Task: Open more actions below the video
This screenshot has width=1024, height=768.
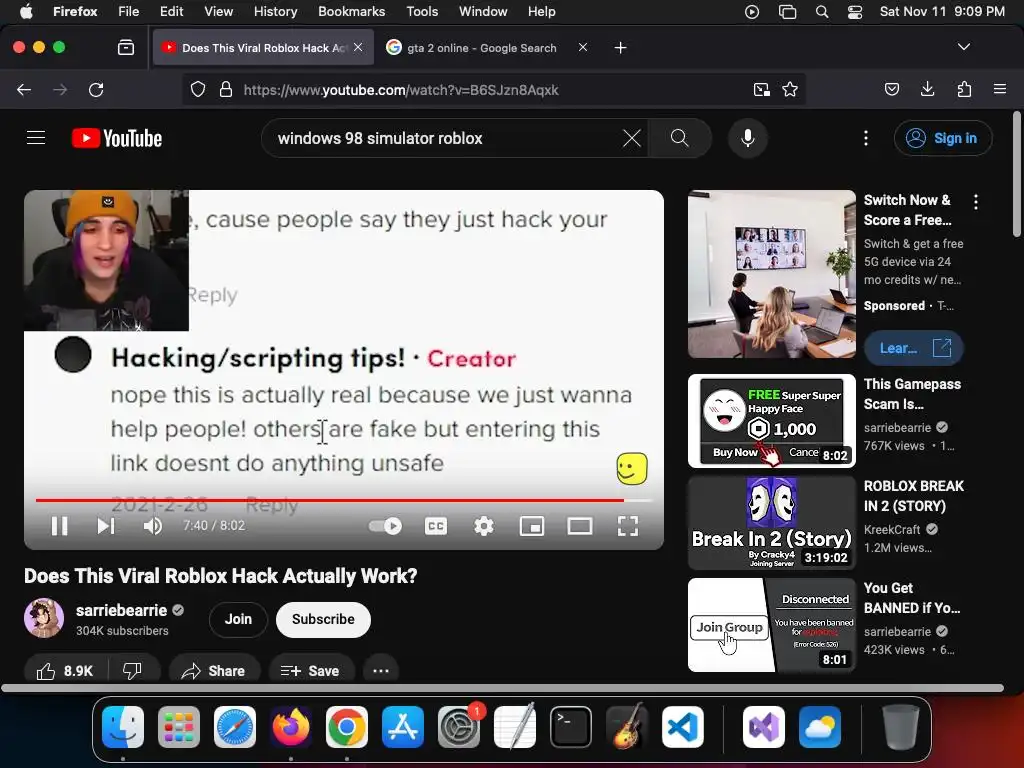Action: pos(381,671)
